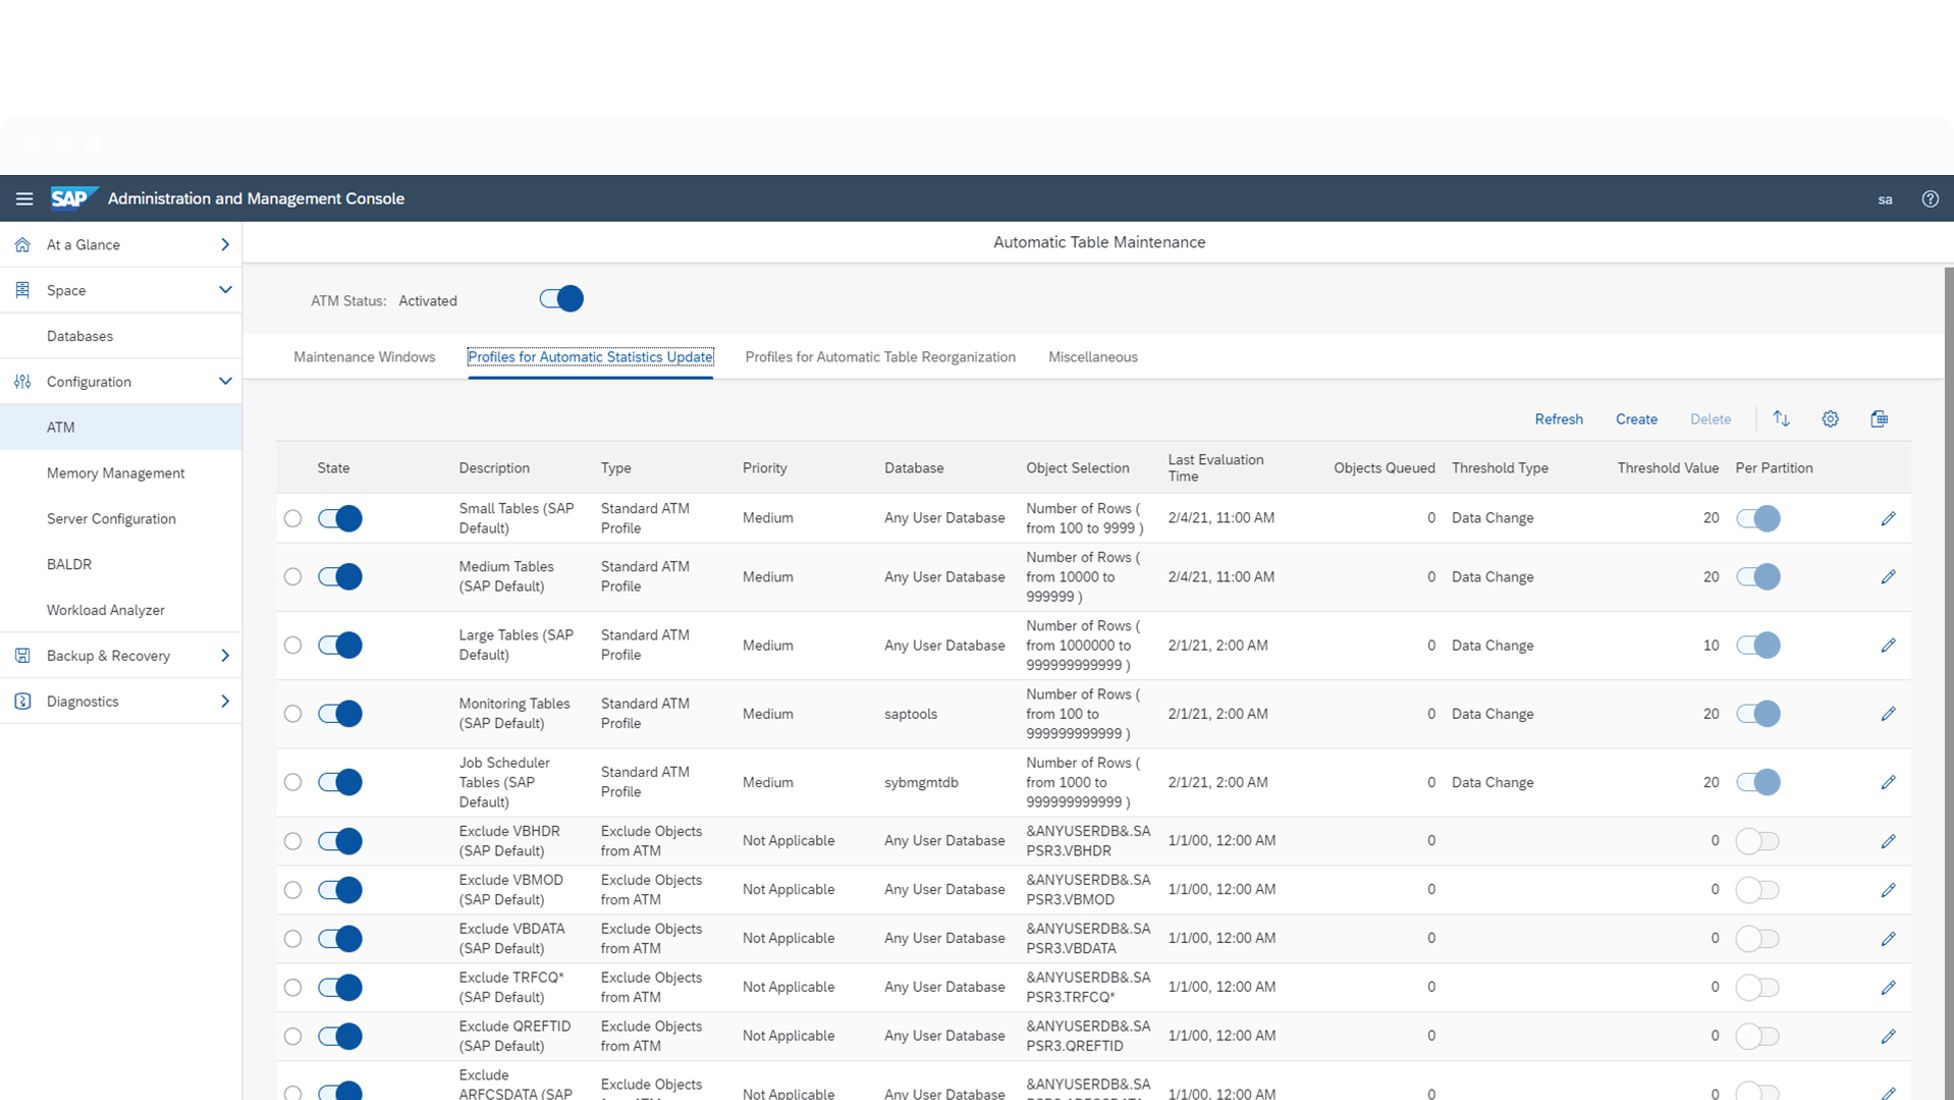This screenshot has height=1100, width=1954.
Task: Switch to Maintenance Windows tab
Action: (x=364, y=357)
